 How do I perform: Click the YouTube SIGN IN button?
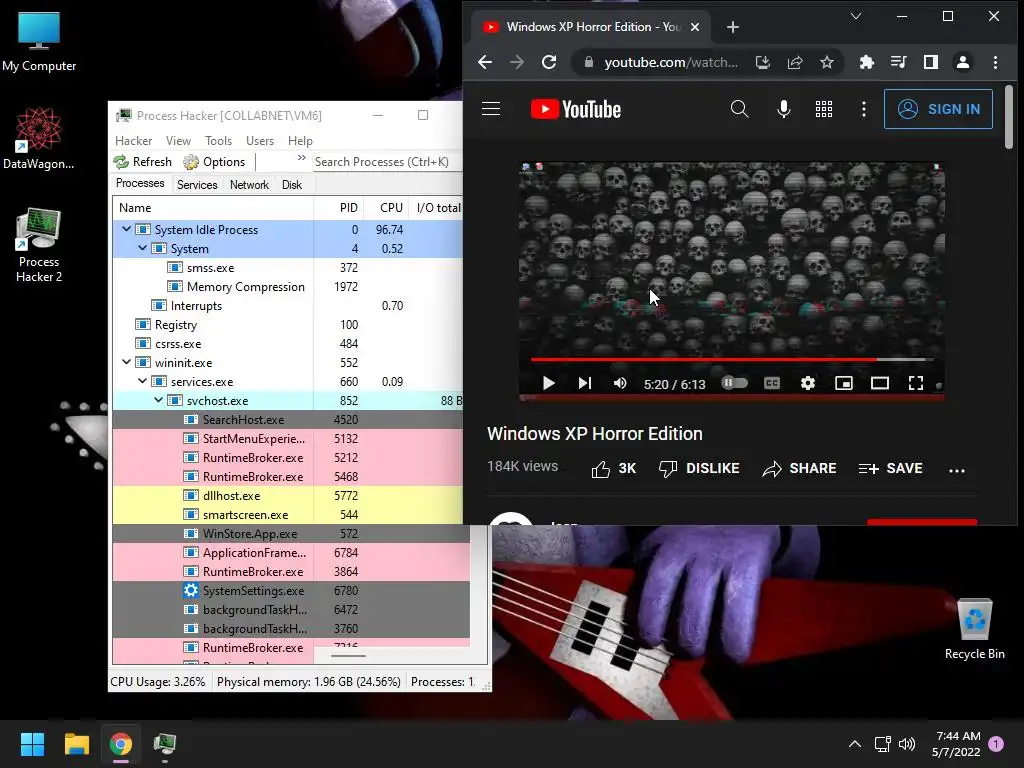pos(938,109)
